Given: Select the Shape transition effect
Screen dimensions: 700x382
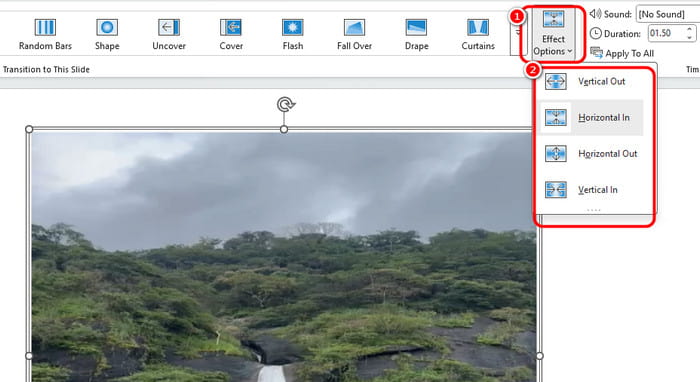Looking at the screenshot, I should coord(107,34).
